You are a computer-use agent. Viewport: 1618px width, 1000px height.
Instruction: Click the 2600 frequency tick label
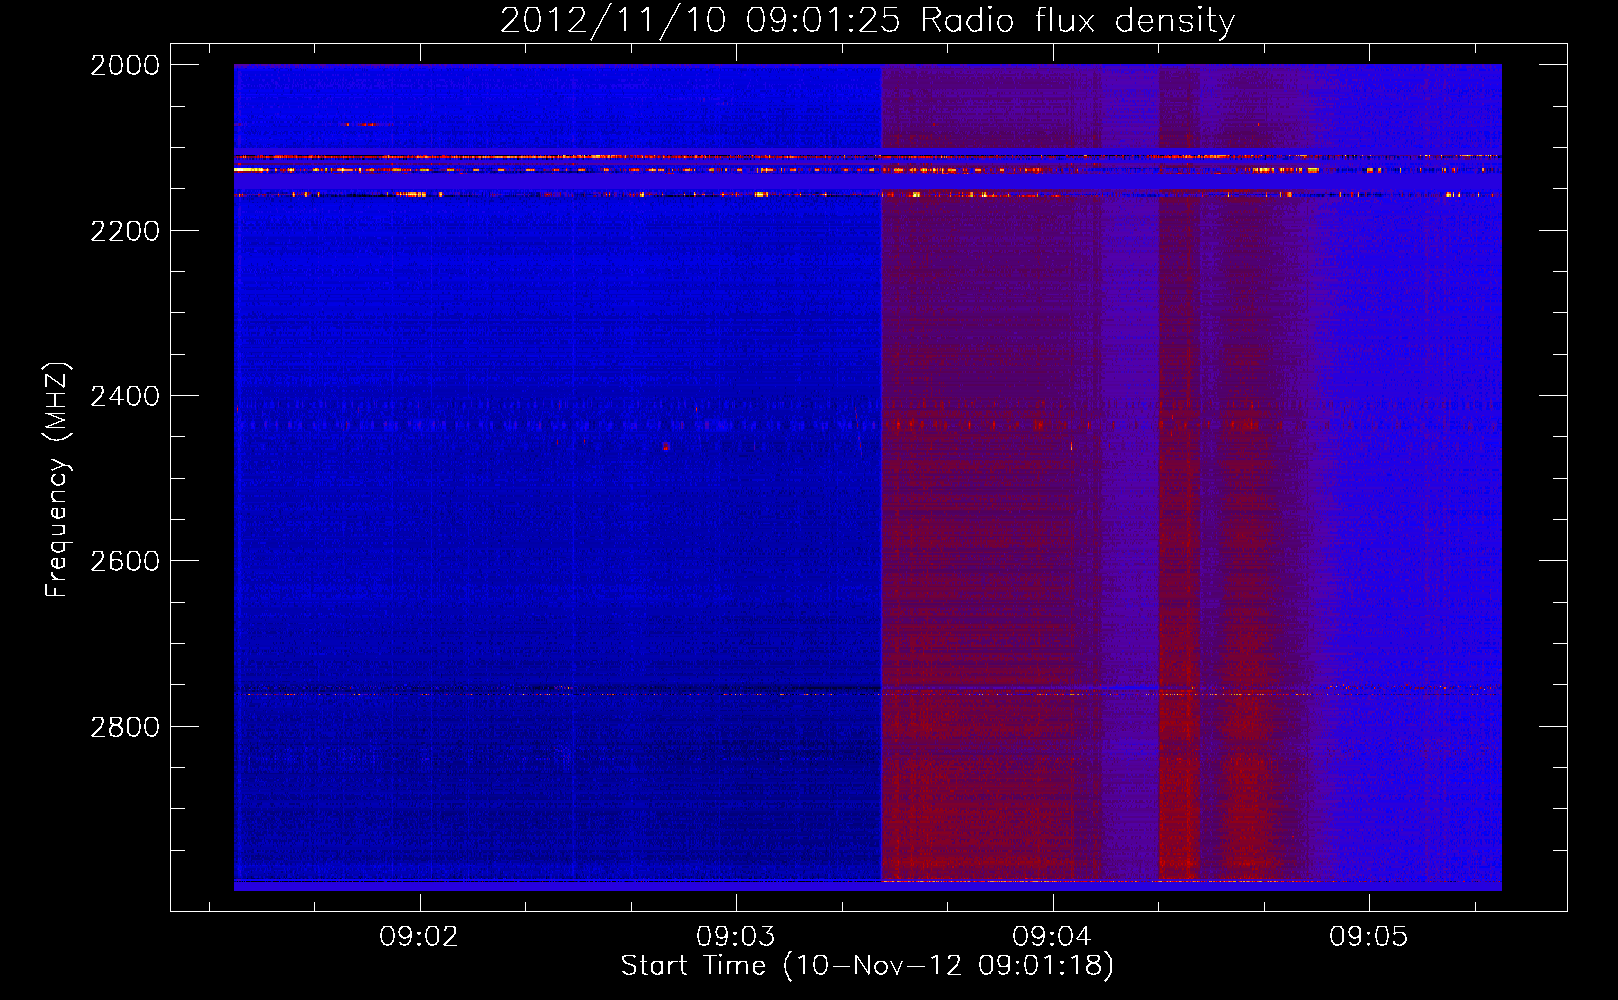pos(125,561)
